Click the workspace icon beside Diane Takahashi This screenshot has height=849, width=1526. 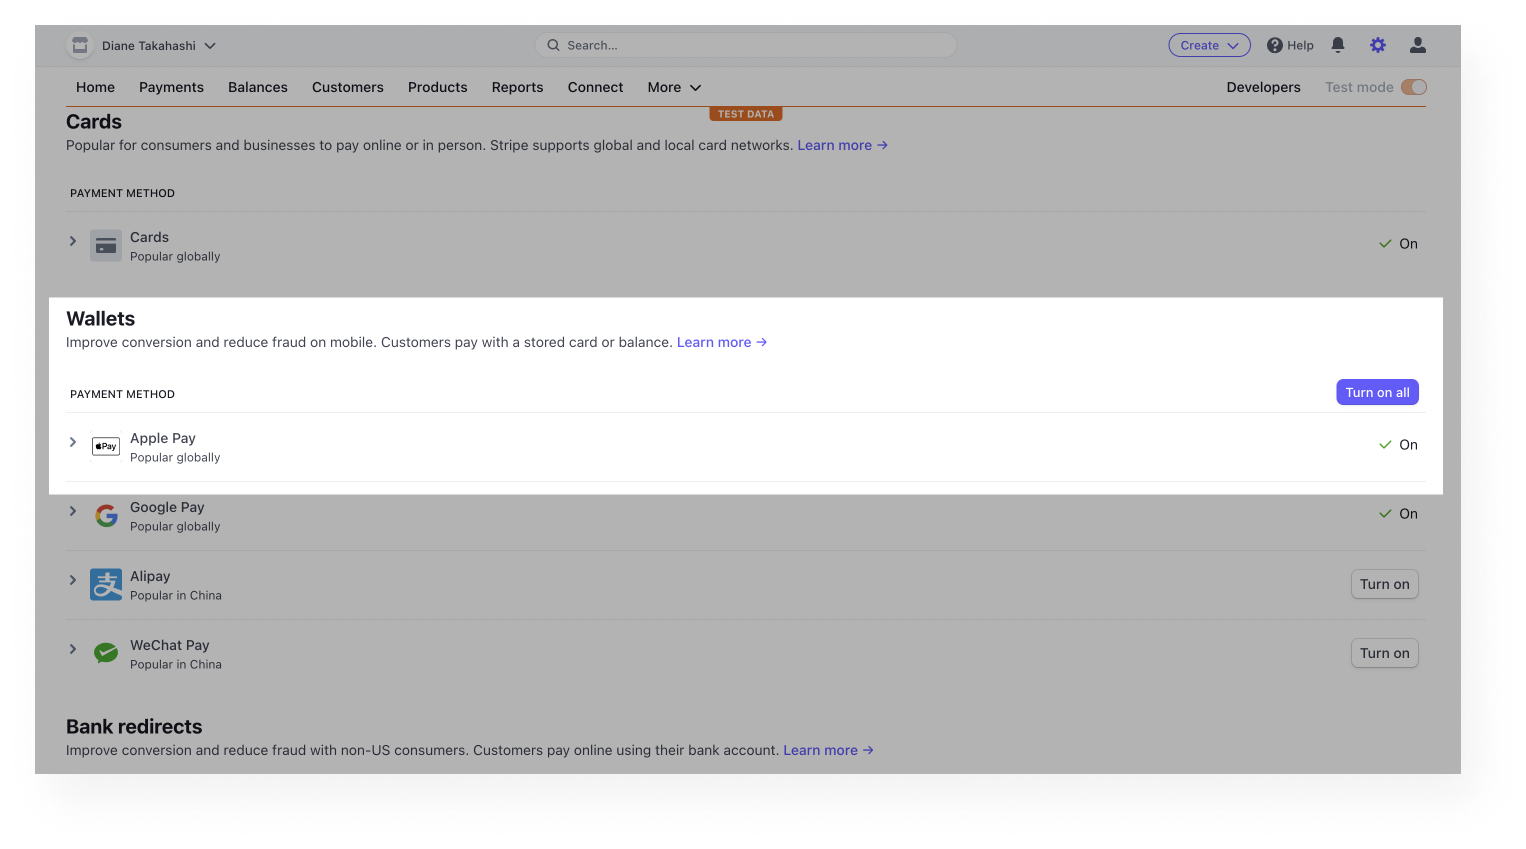pos(79,45)
